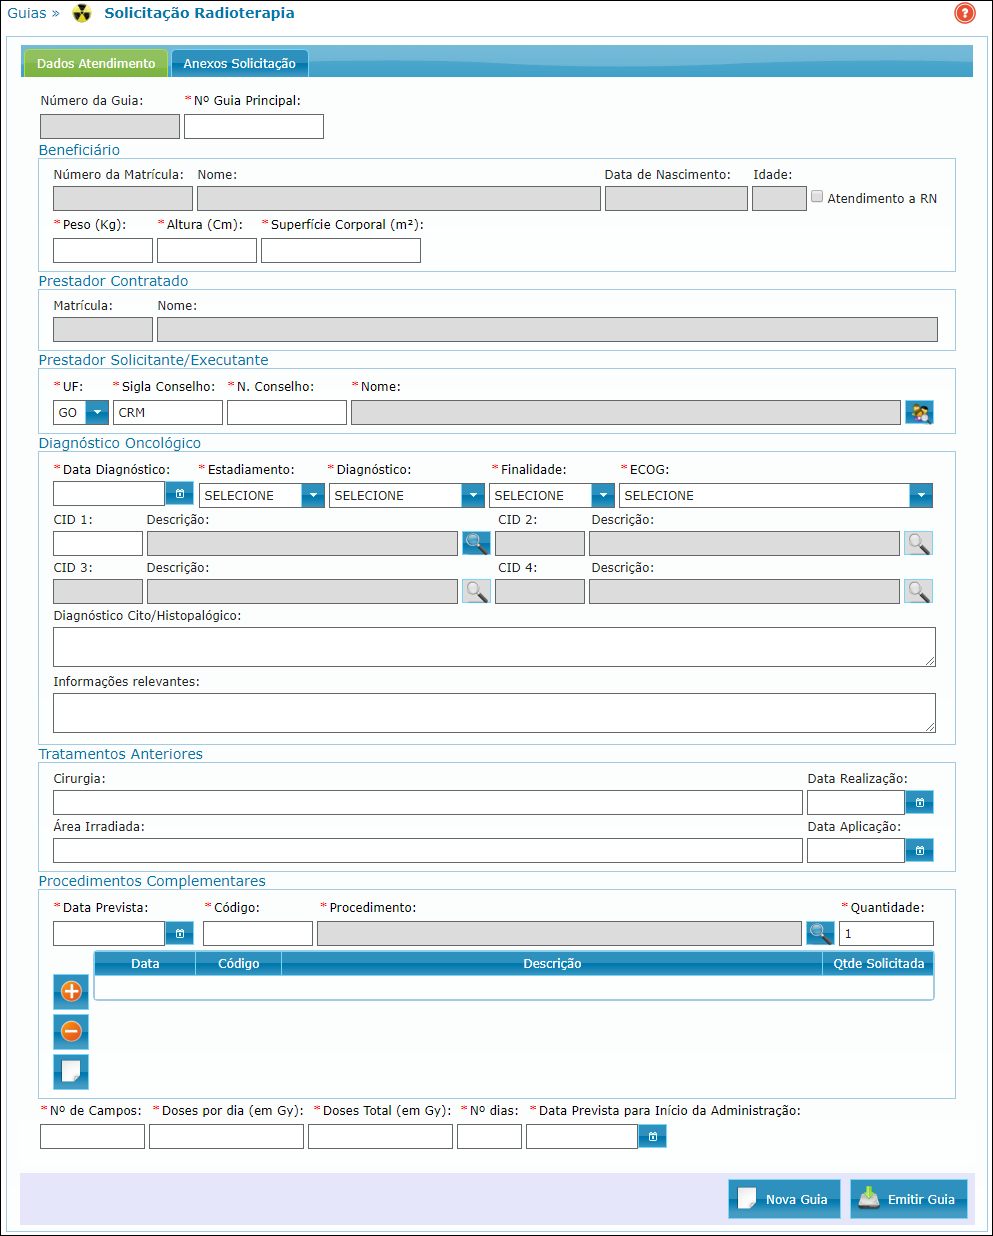Click the Procedimento magnifier search icon
The width and height of the screenshot is (993, 1236).
pos(820,933)
